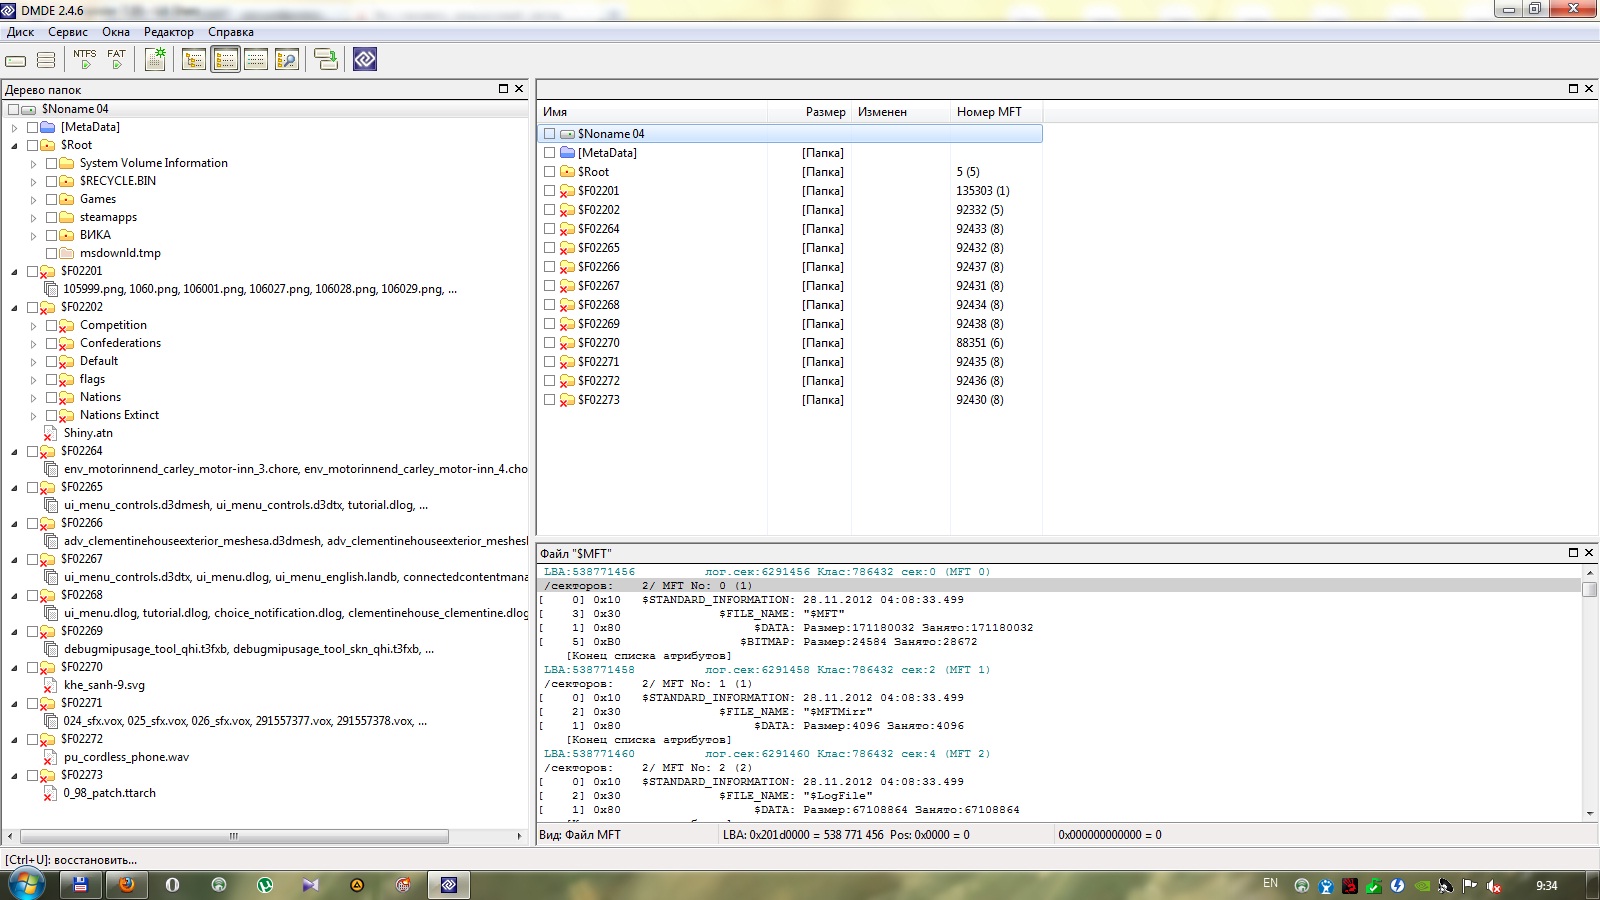Expand the Nations folder node

(33, 398)
